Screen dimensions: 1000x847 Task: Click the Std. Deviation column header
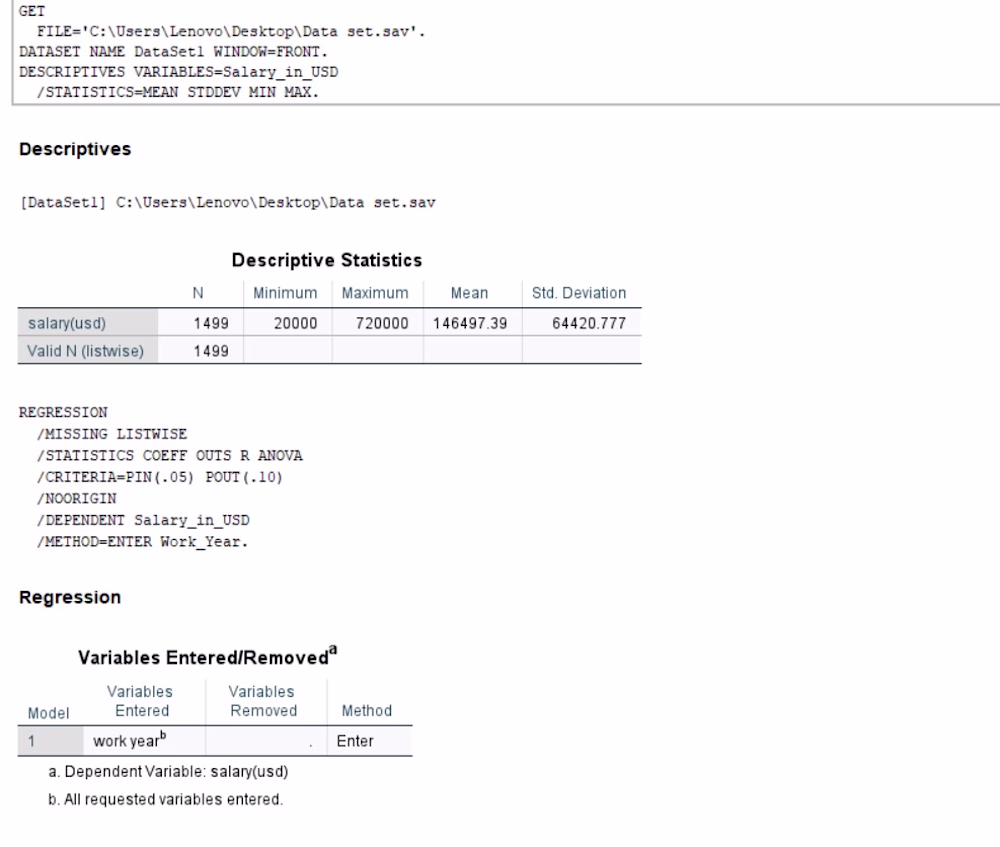pos(579,293)
